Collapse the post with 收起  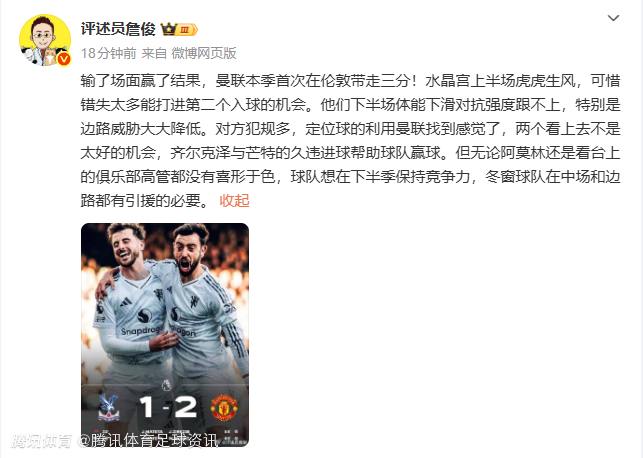point(235,201)
